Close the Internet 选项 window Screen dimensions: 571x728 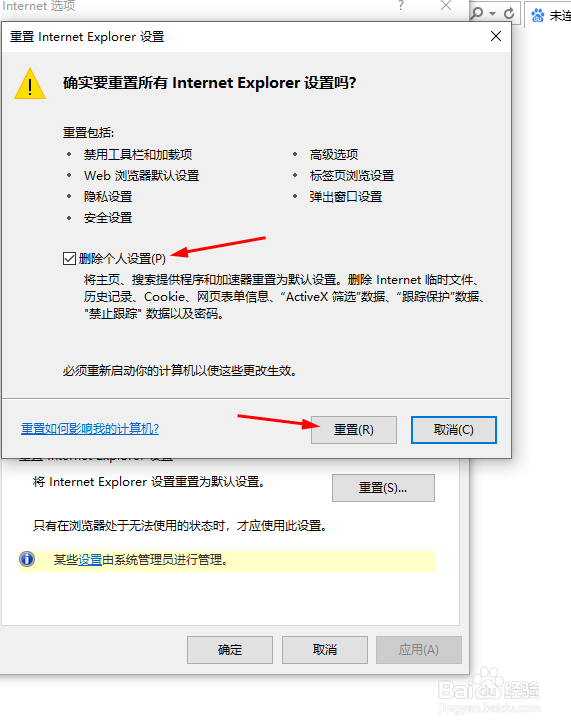click(x=446, y=5)
